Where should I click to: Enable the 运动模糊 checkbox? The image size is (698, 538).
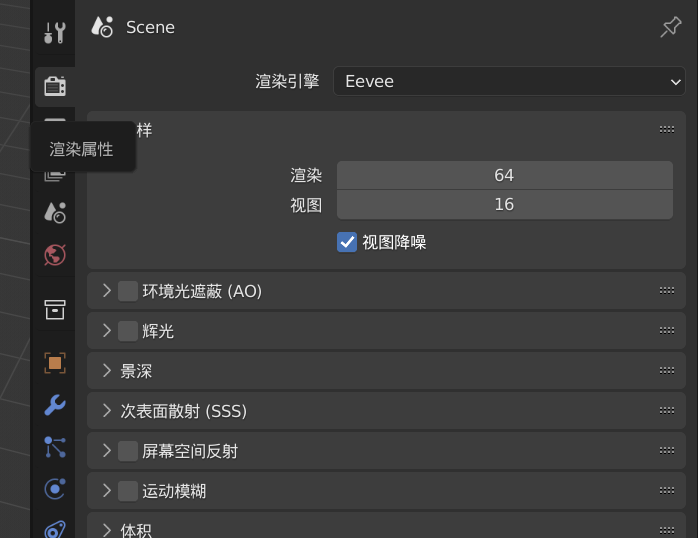[x=128, y=491]
